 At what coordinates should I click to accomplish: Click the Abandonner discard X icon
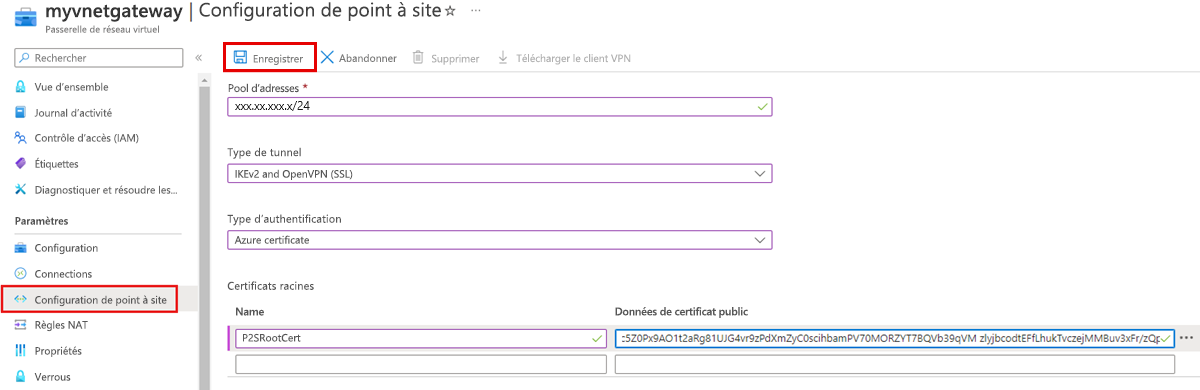pos(327,58)
